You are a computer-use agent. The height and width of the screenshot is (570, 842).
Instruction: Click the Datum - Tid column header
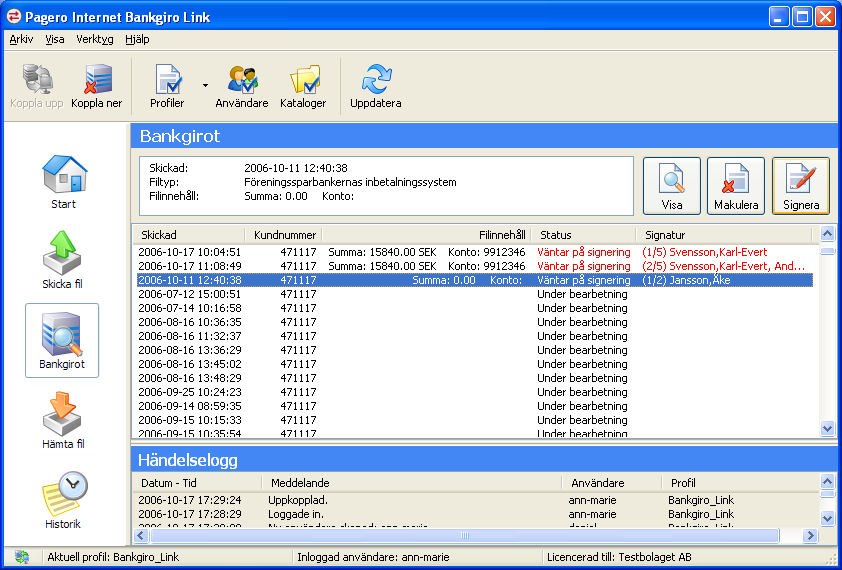pos(197,482)
